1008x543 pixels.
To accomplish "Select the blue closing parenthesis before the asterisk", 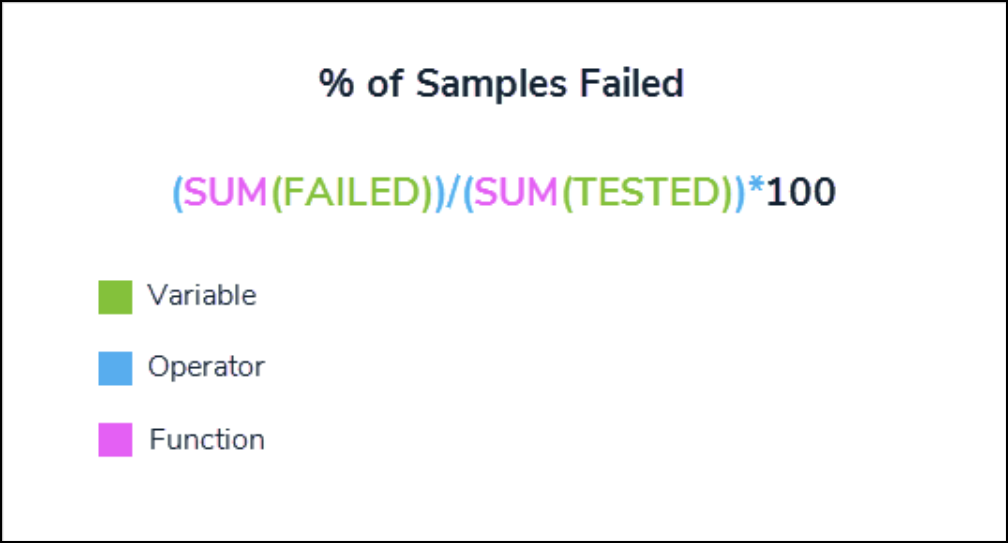I will coord(740,192).
